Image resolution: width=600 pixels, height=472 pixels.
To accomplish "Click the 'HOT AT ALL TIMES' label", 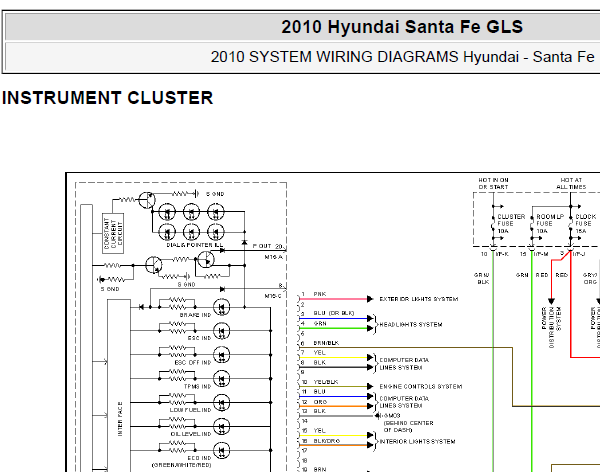I will pyautogui.click(x=571, y=183).
